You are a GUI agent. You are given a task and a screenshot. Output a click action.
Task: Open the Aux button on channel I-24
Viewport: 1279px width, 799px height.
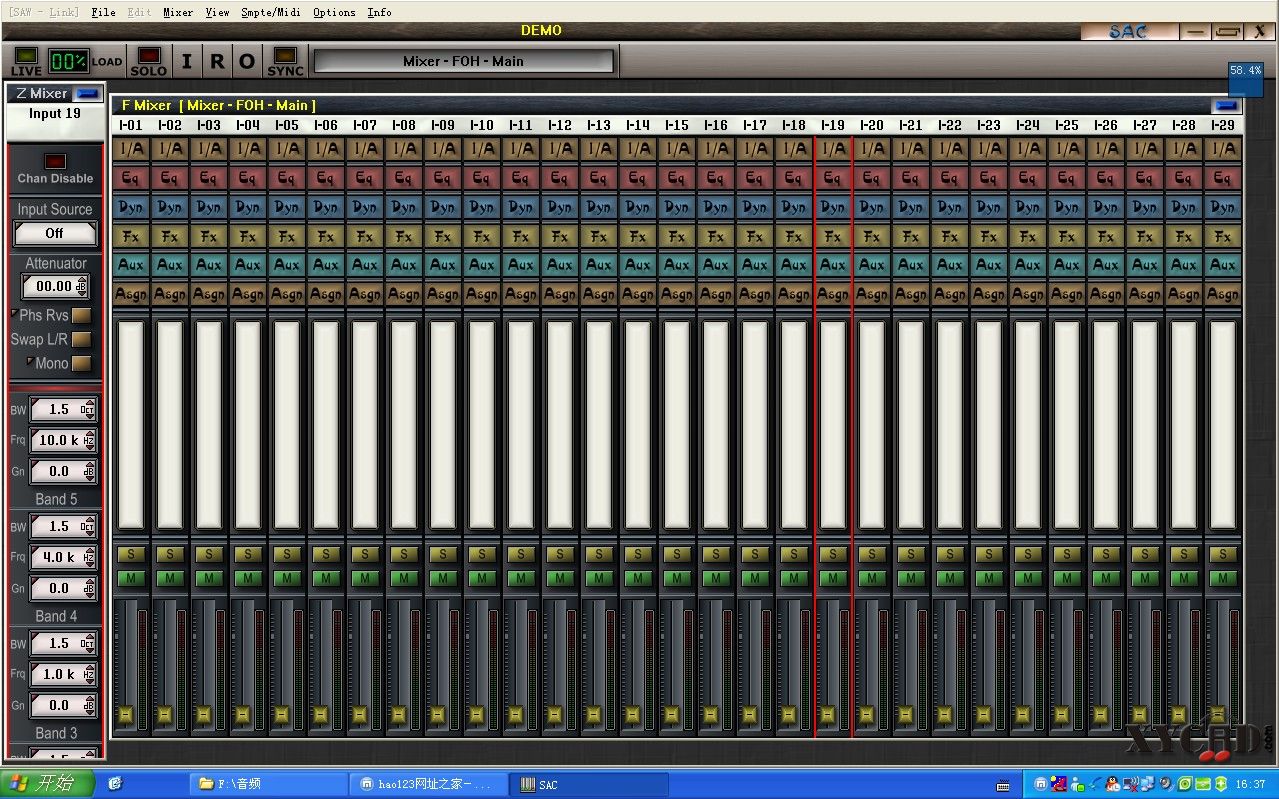point(1028,265)
